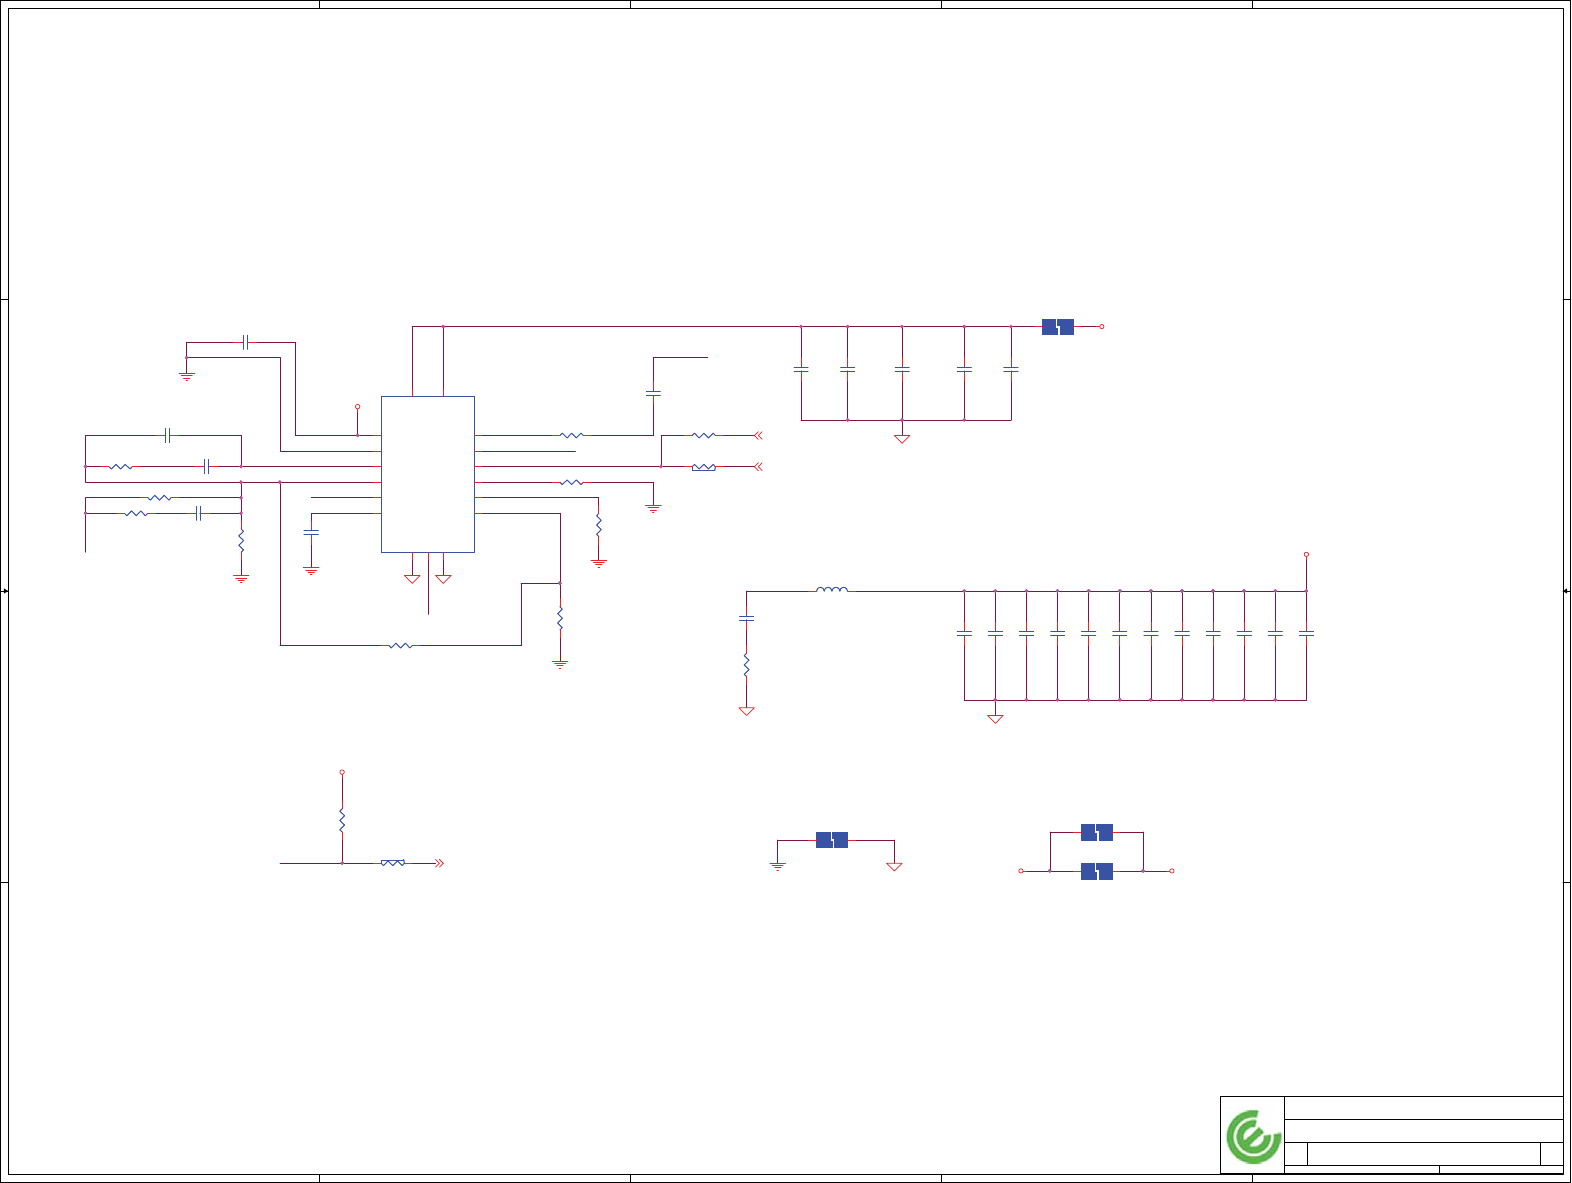The image size is (1572, 1183).
Task: Select the capacitor above the IC's right-side output line
Action: coord(653,394)
